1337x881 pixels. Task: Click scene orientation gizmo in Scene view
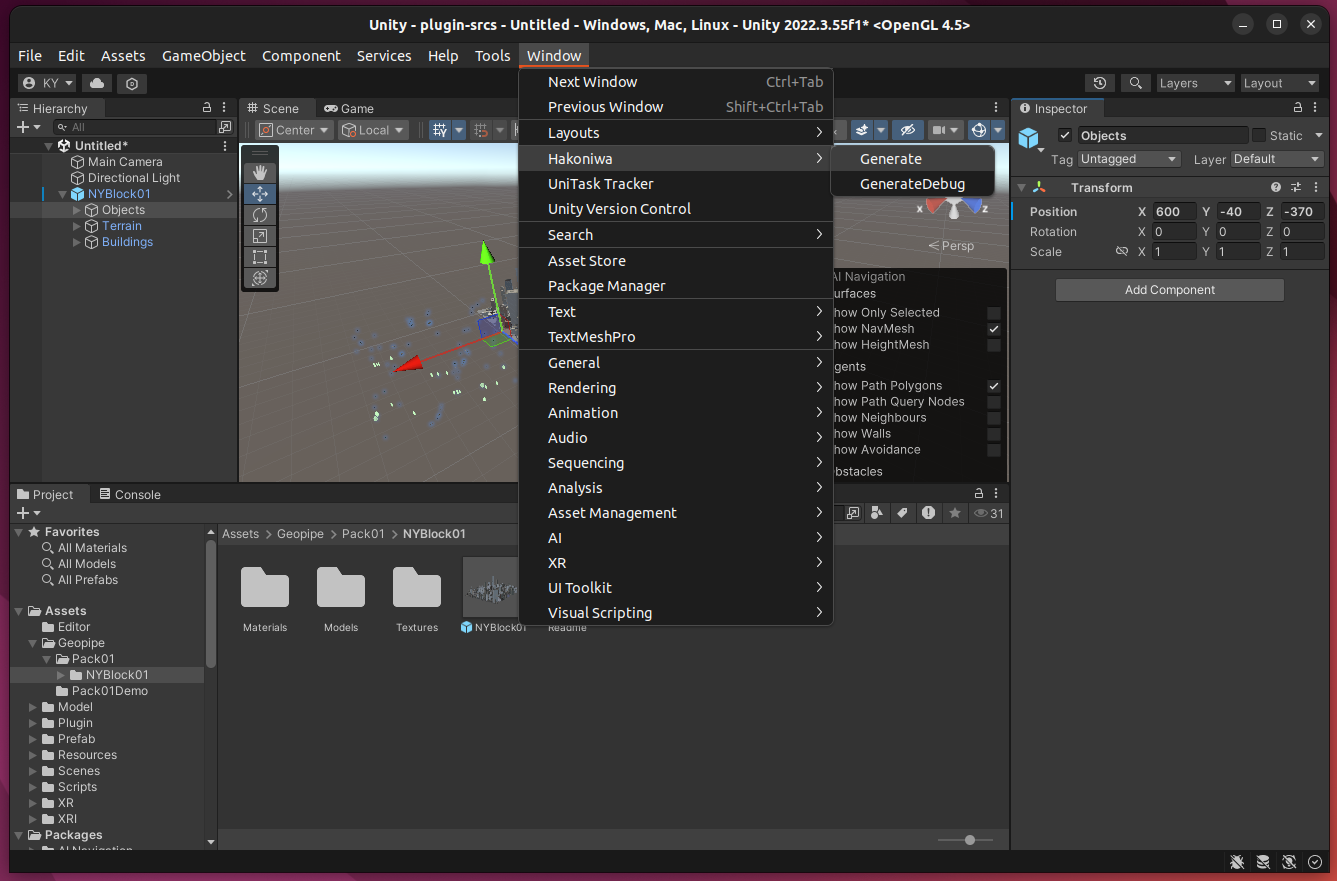953,207
